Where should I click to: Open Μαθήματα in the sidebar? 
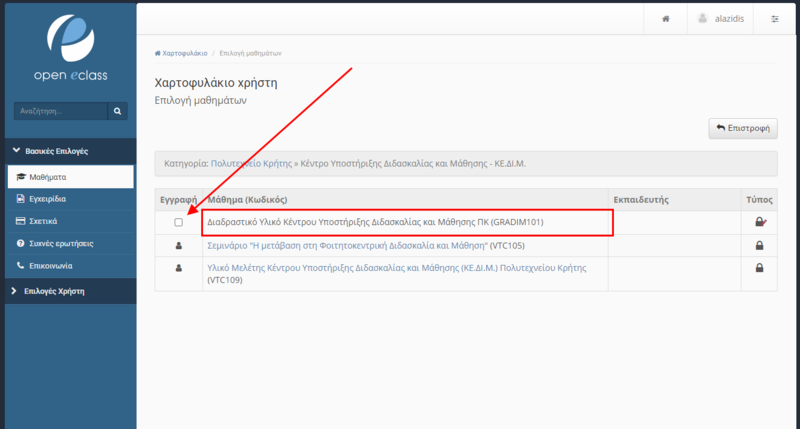(70, 177)
